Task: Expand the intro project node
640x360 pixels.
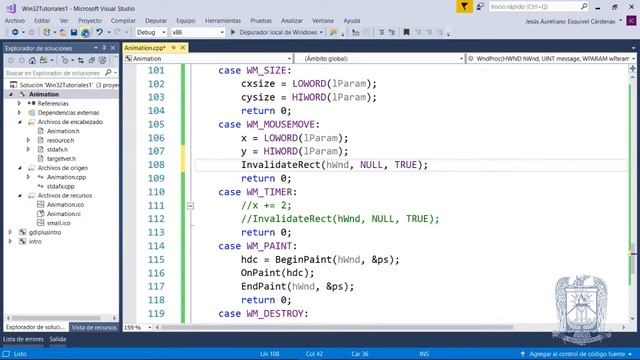Action: [x=11, y=241]
